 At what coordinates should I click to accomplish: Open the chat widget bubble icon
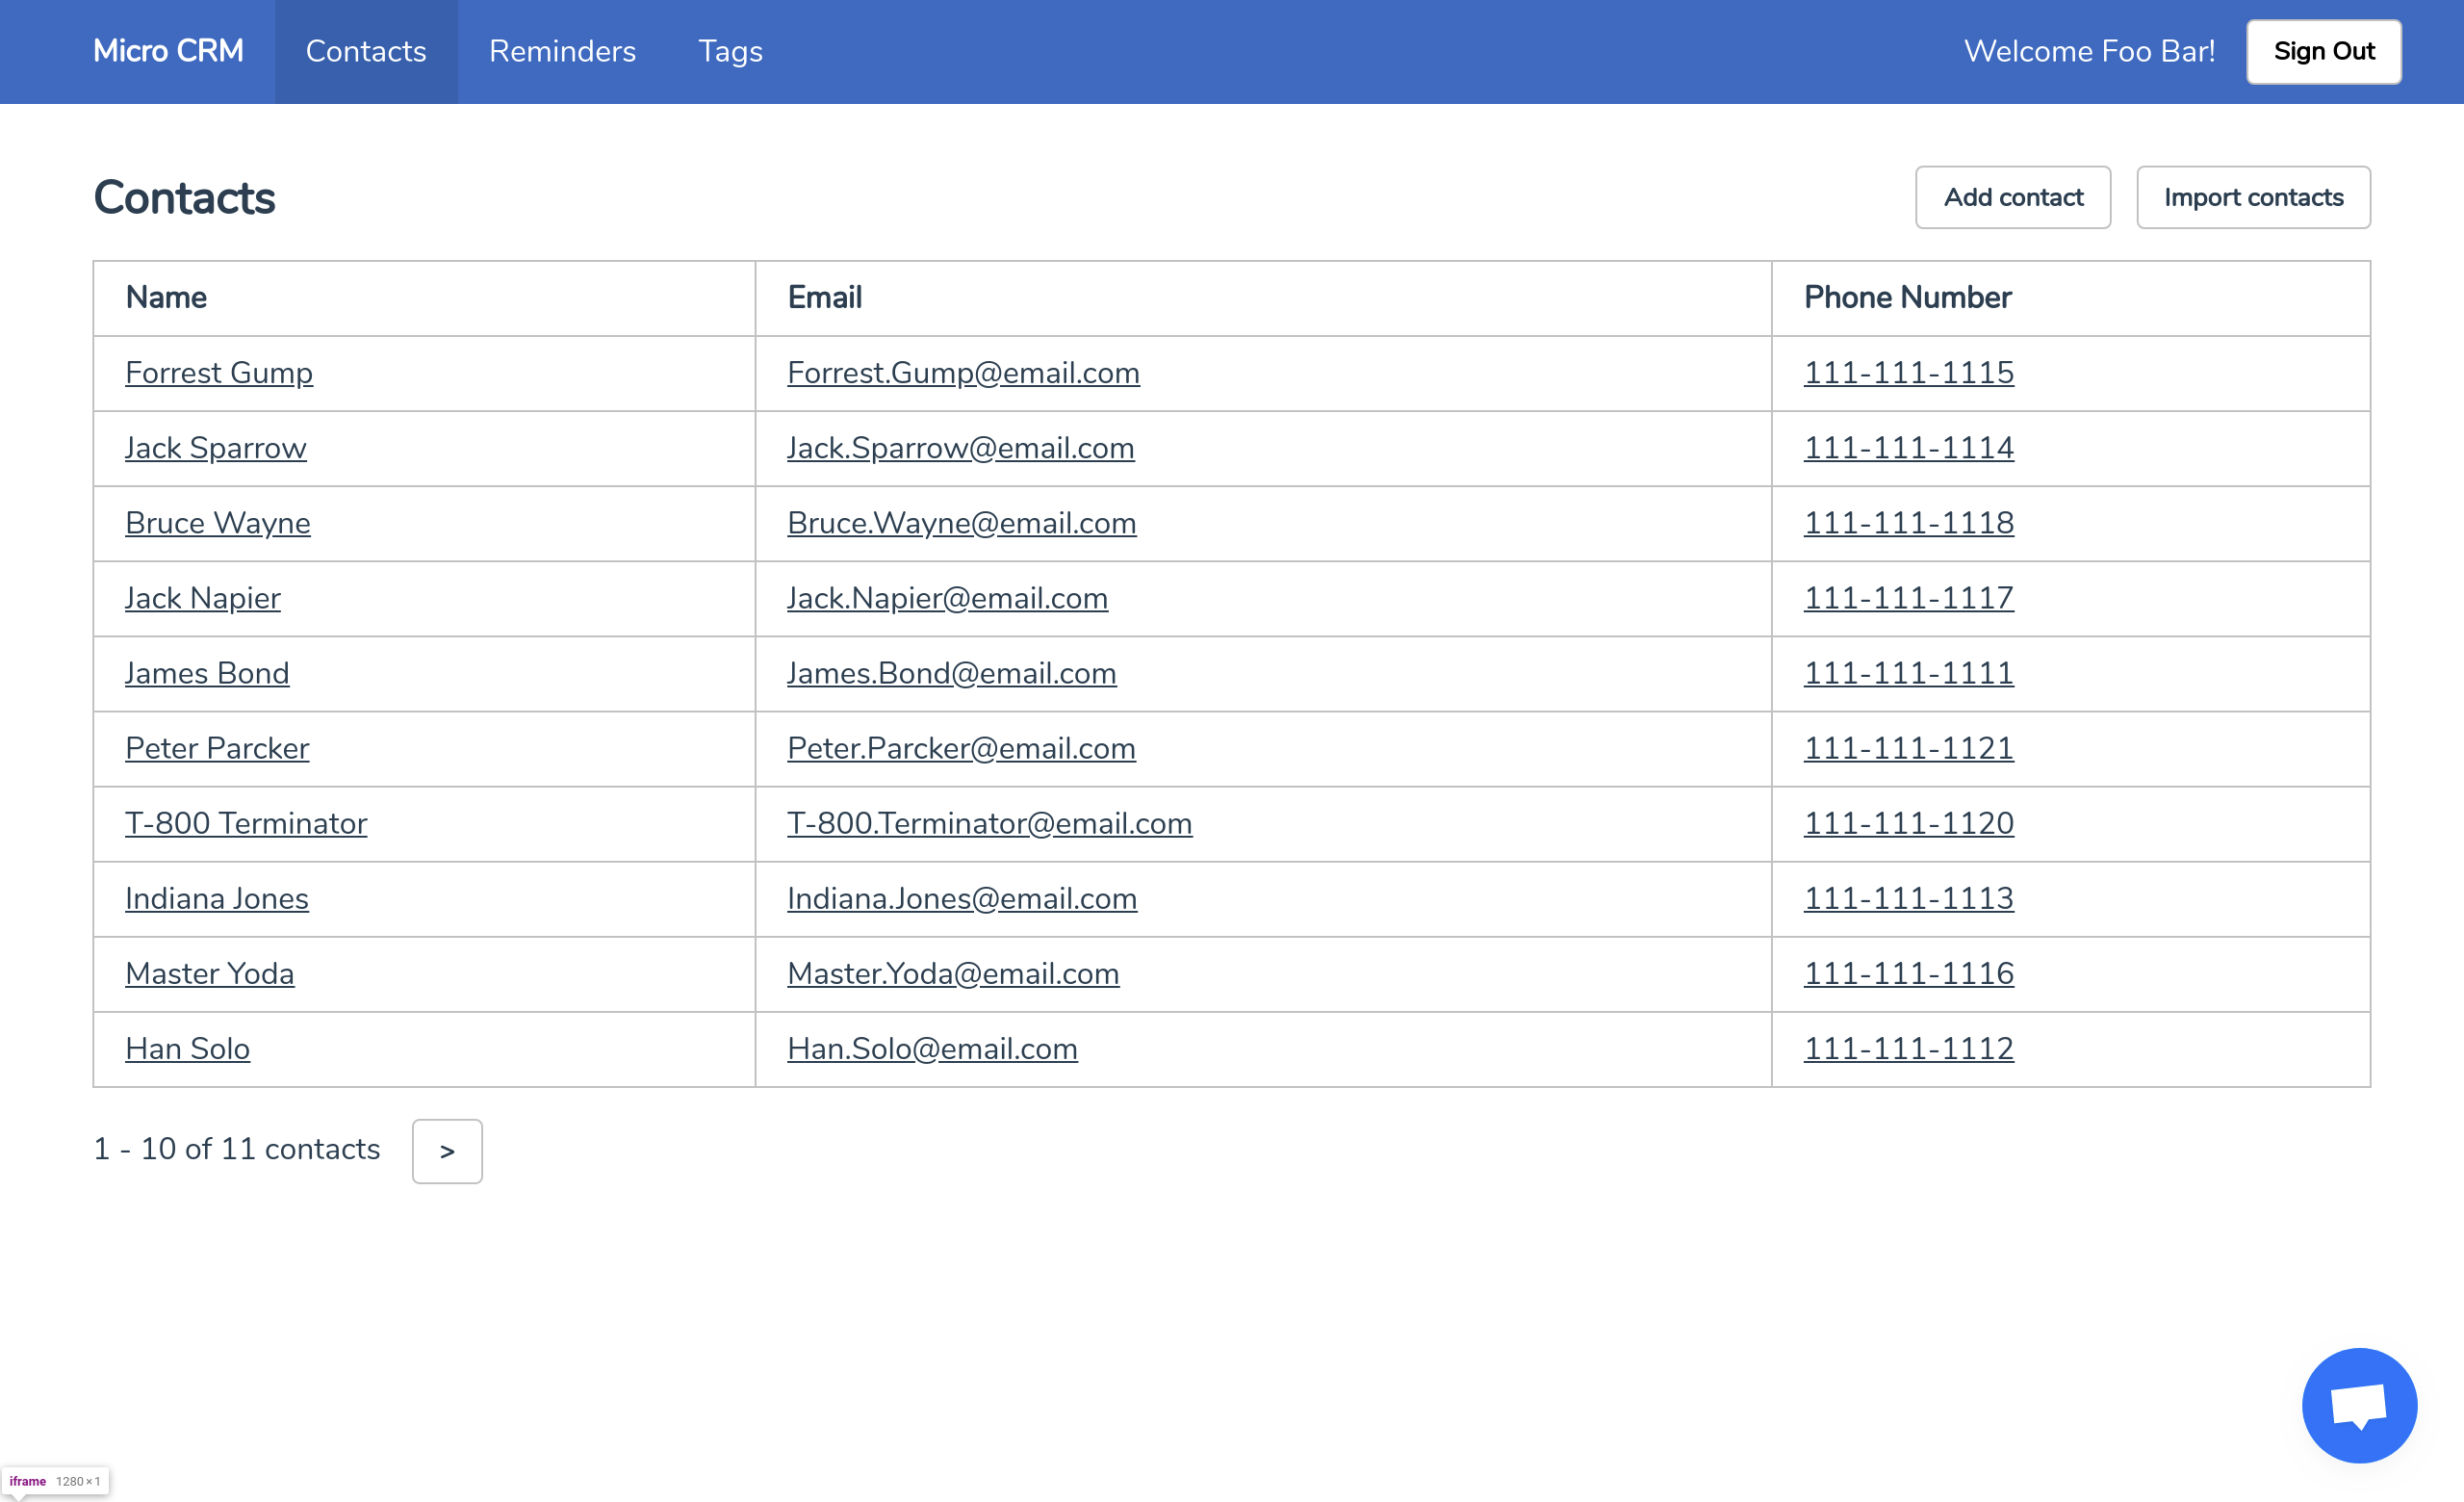[x=2358, y=1404]
